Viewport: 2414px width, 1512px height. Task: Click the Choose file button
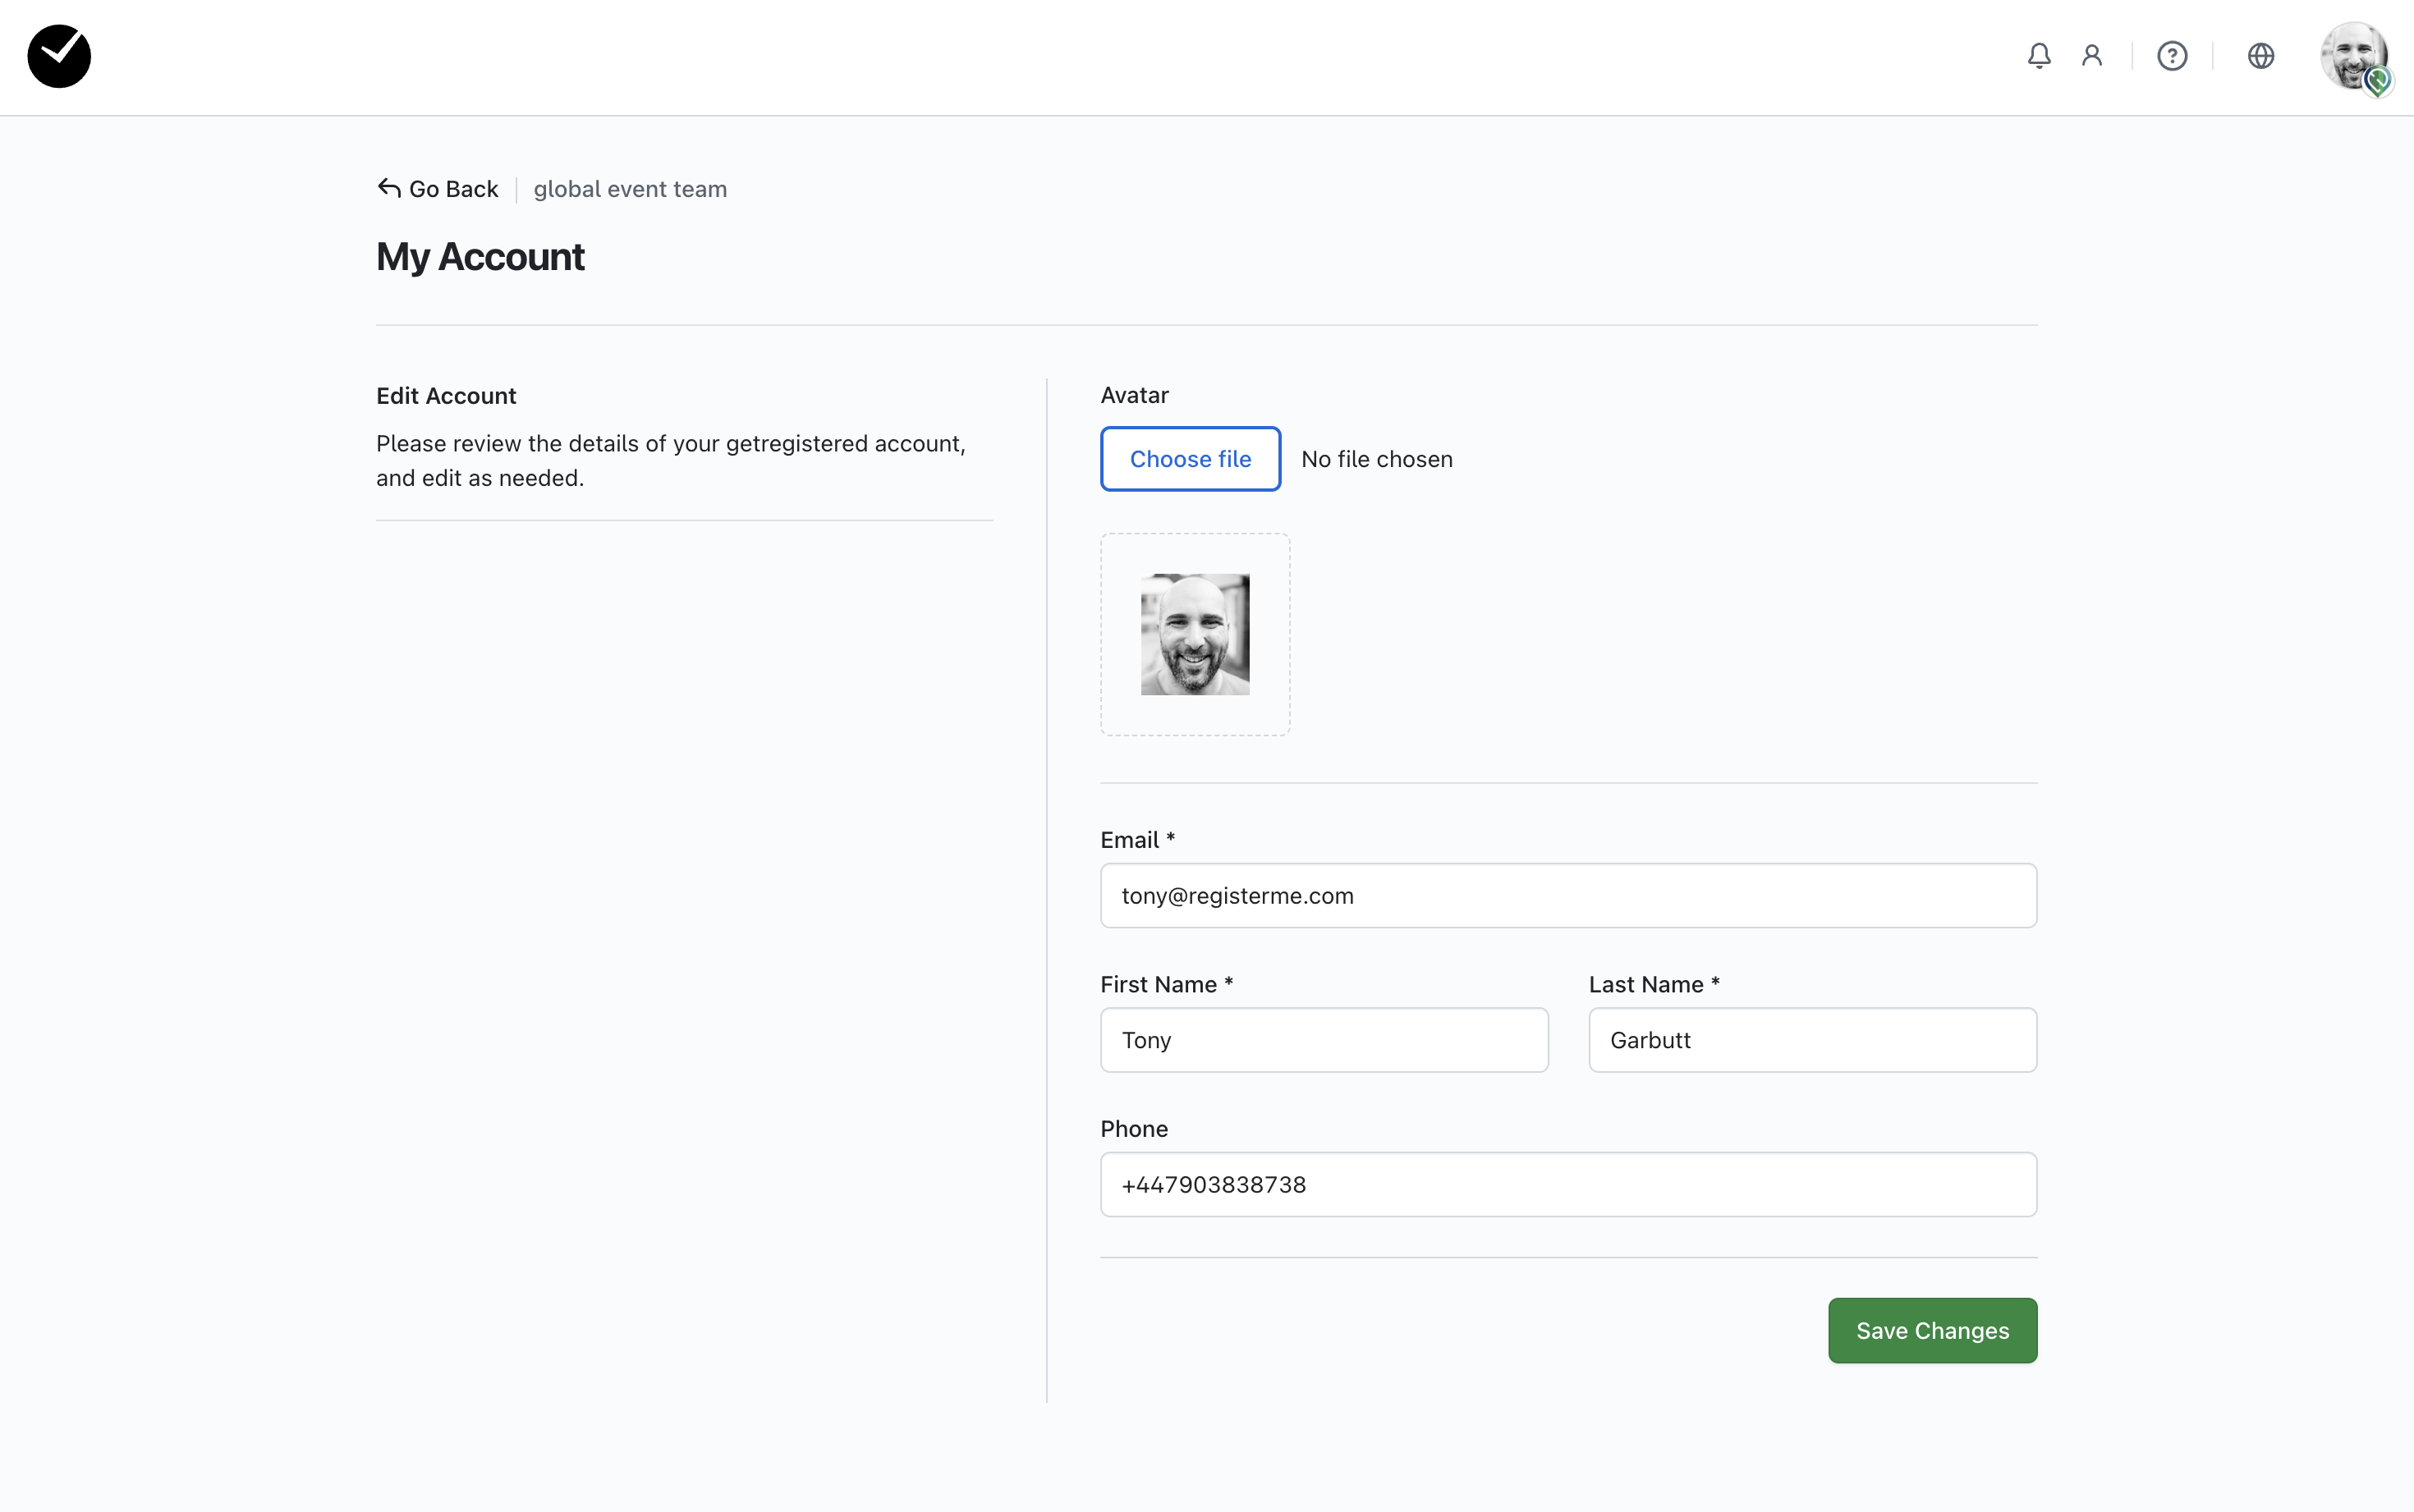pyautogui.click(x=1190, y=459)
